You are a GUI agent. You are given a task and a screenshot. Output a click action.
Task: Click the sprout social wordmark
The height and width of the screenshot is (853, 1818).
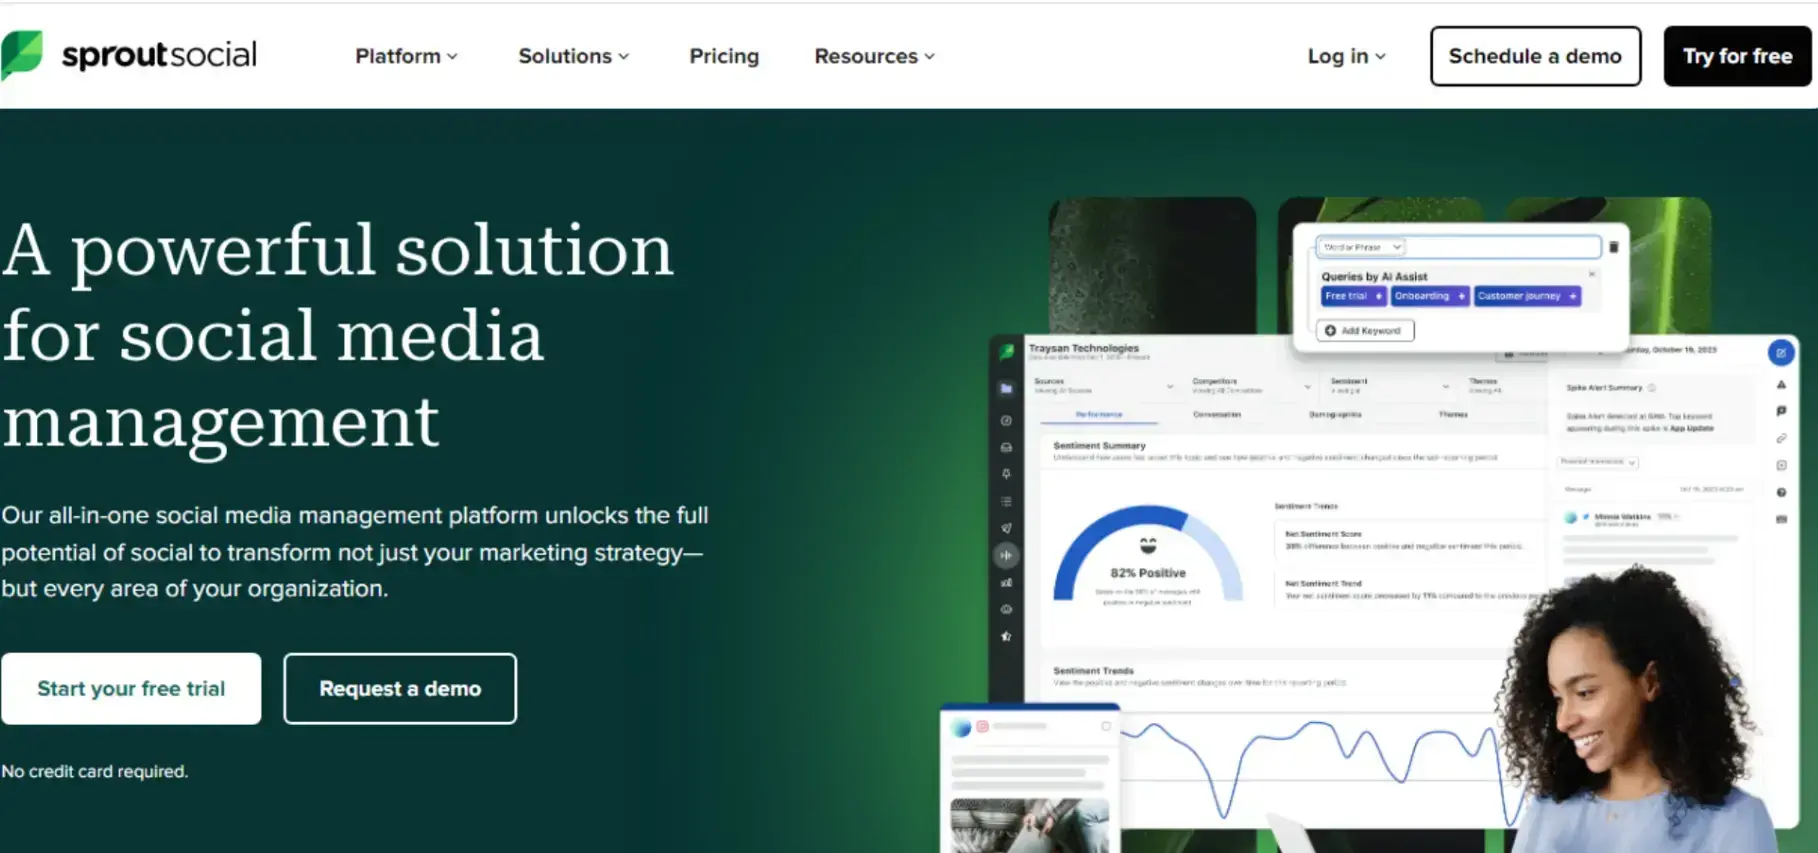(x=159, y=54)
